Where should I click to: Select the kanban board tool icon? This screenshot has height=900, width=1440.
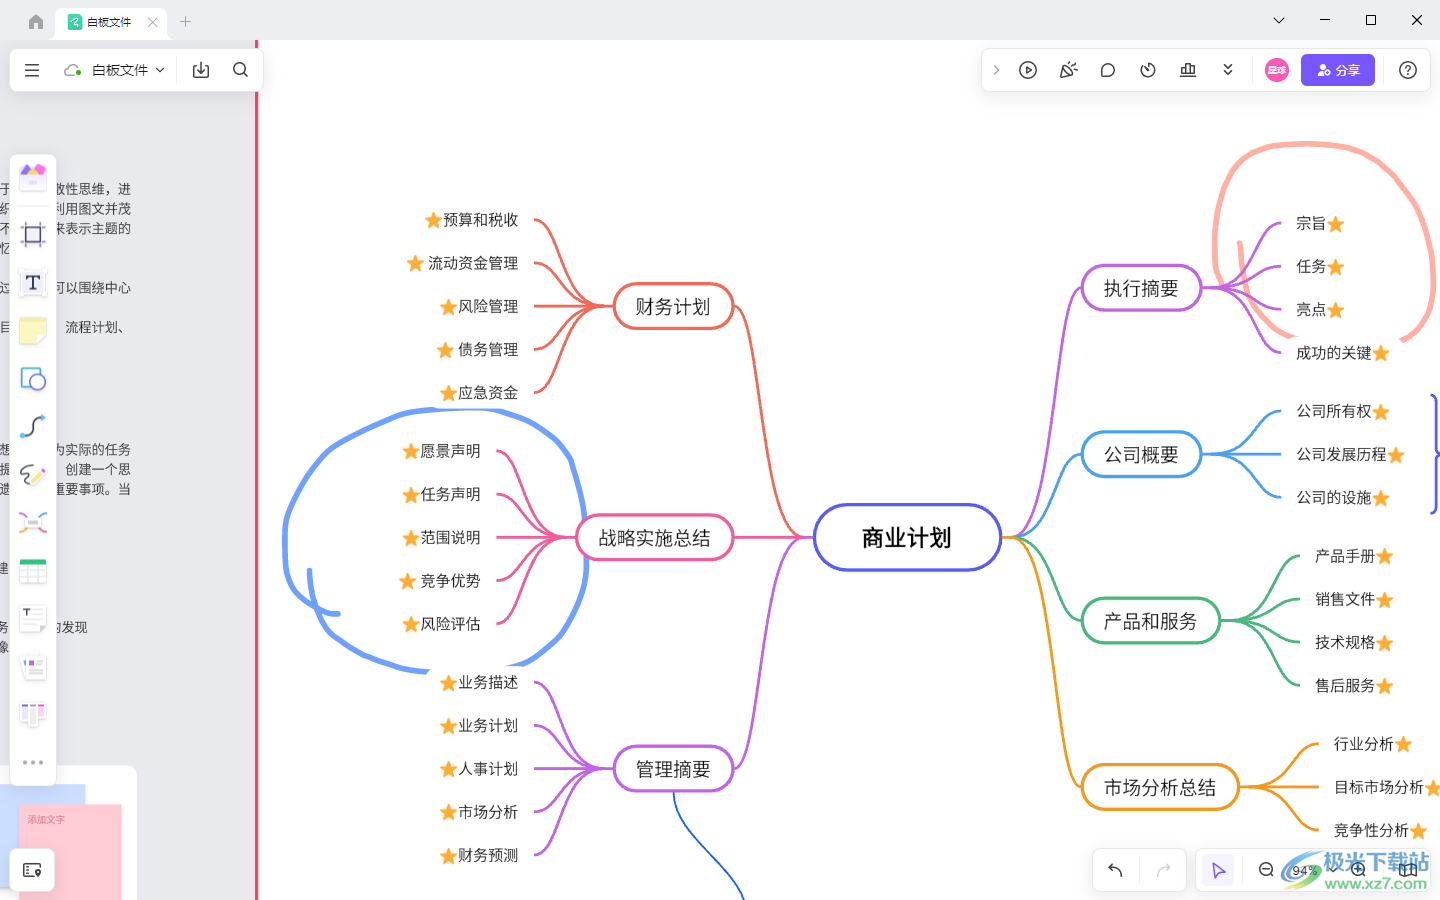pos(33,715)
